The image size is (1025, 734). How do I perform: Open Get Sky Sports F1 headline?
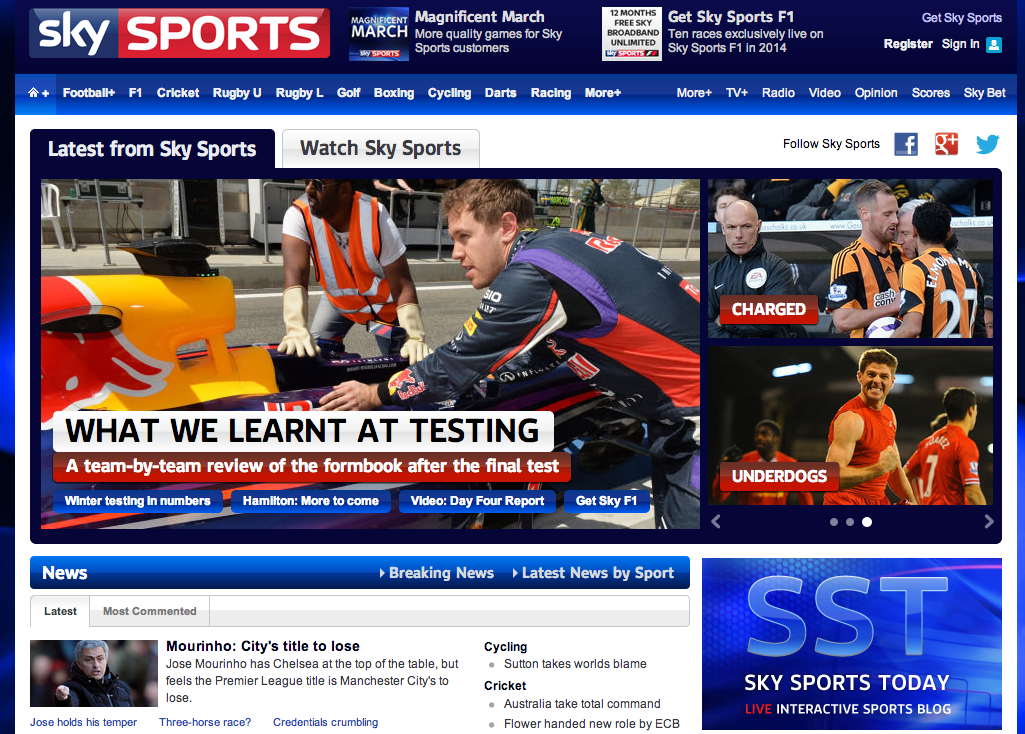[731, 17]
